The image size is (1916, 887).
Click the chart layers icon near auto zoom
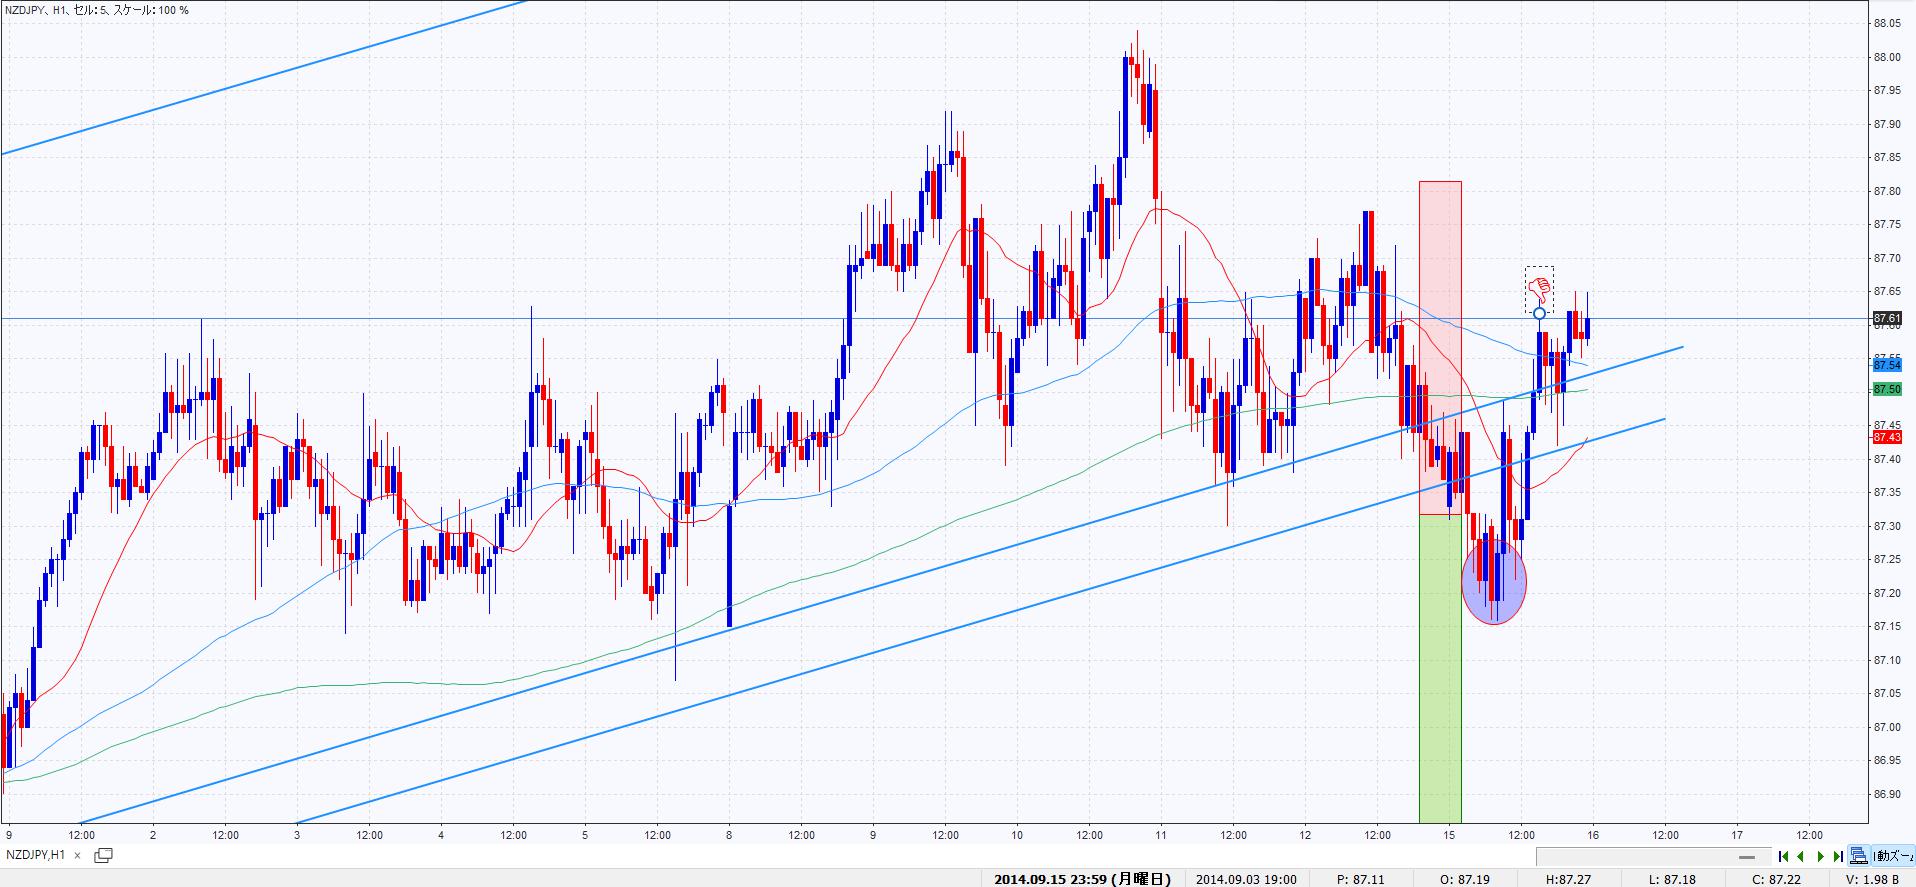[x=1858, y=856]
